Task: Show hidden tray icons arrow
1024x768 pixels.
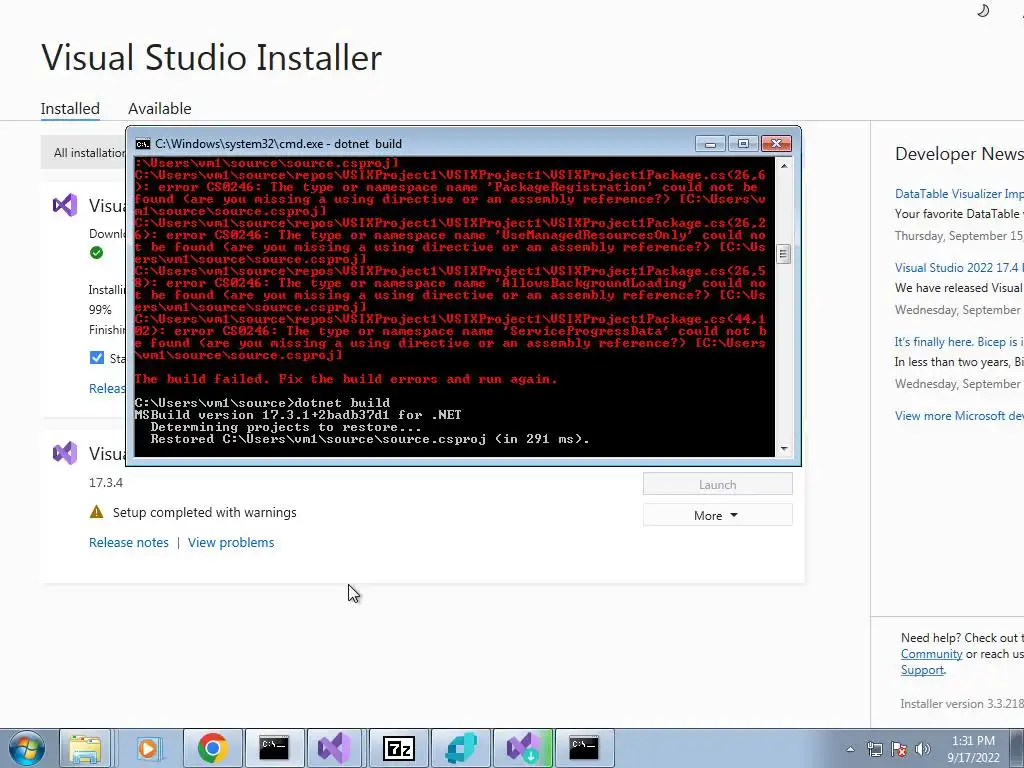Action: (850, 749)
